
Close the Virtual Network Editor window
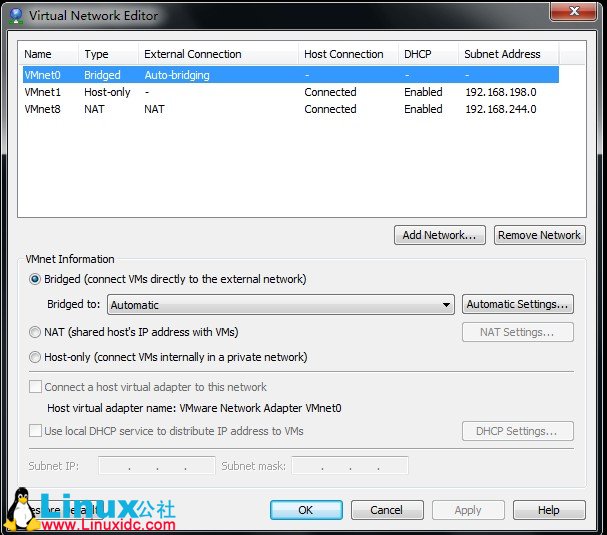[x=573, y=11]
